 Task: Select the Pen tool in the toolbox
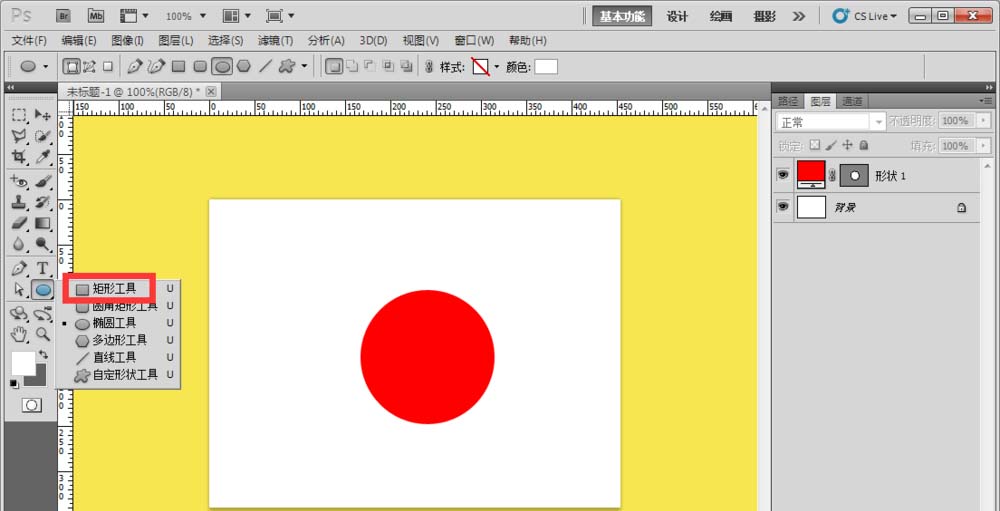(19, 268)
